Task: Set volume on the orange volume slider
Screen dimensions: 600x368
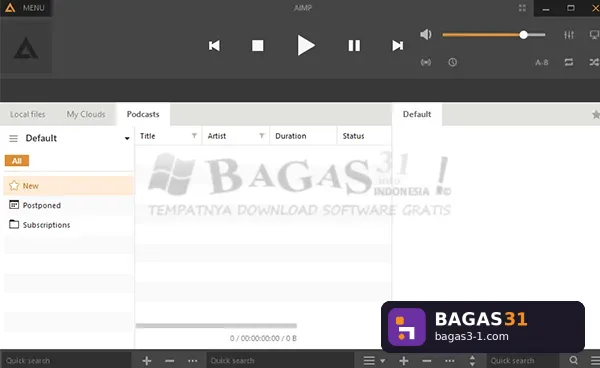Action: pos(494,35)
